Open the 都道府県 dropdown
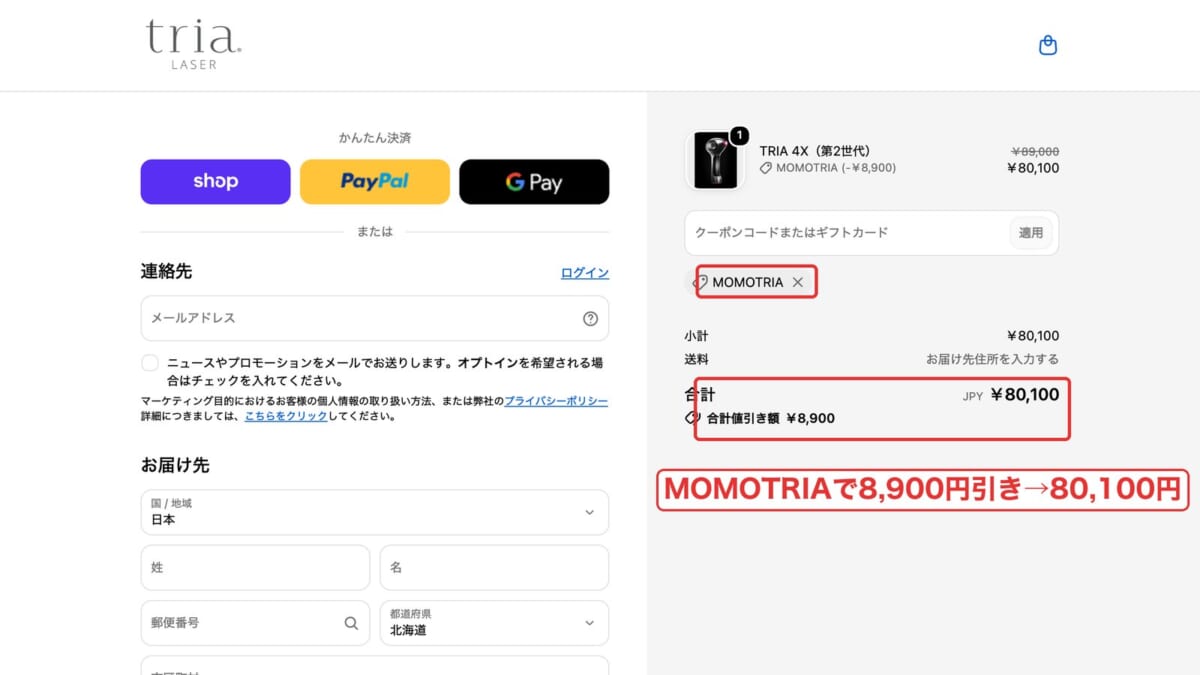 (x=494, y=622)
